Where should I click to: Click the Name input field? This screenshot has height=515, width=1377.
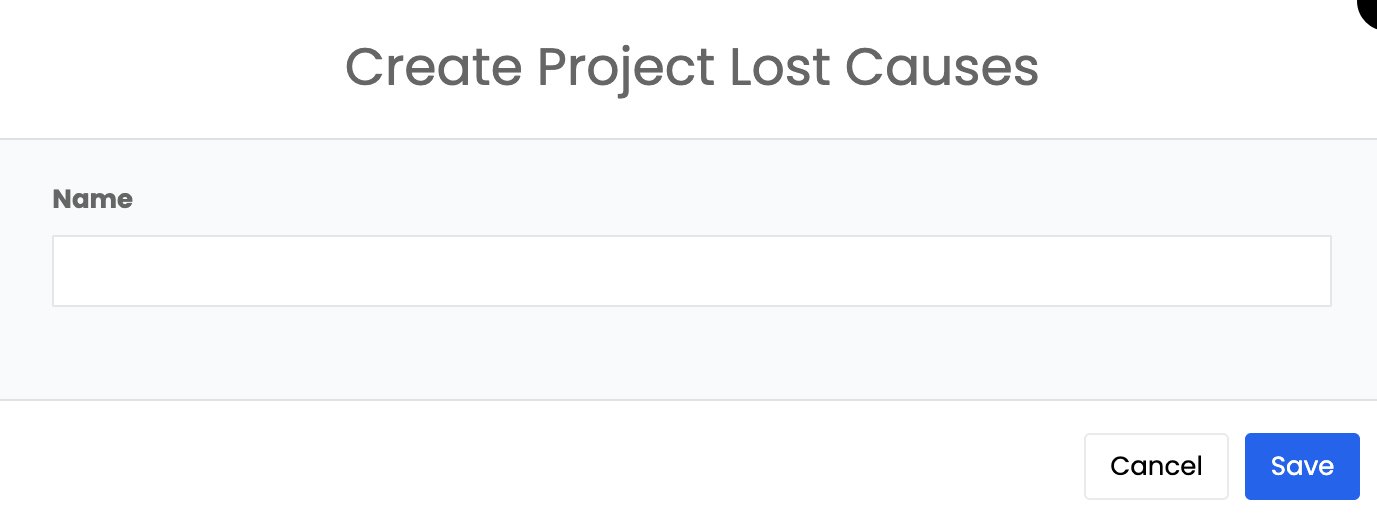pos(691,271)
